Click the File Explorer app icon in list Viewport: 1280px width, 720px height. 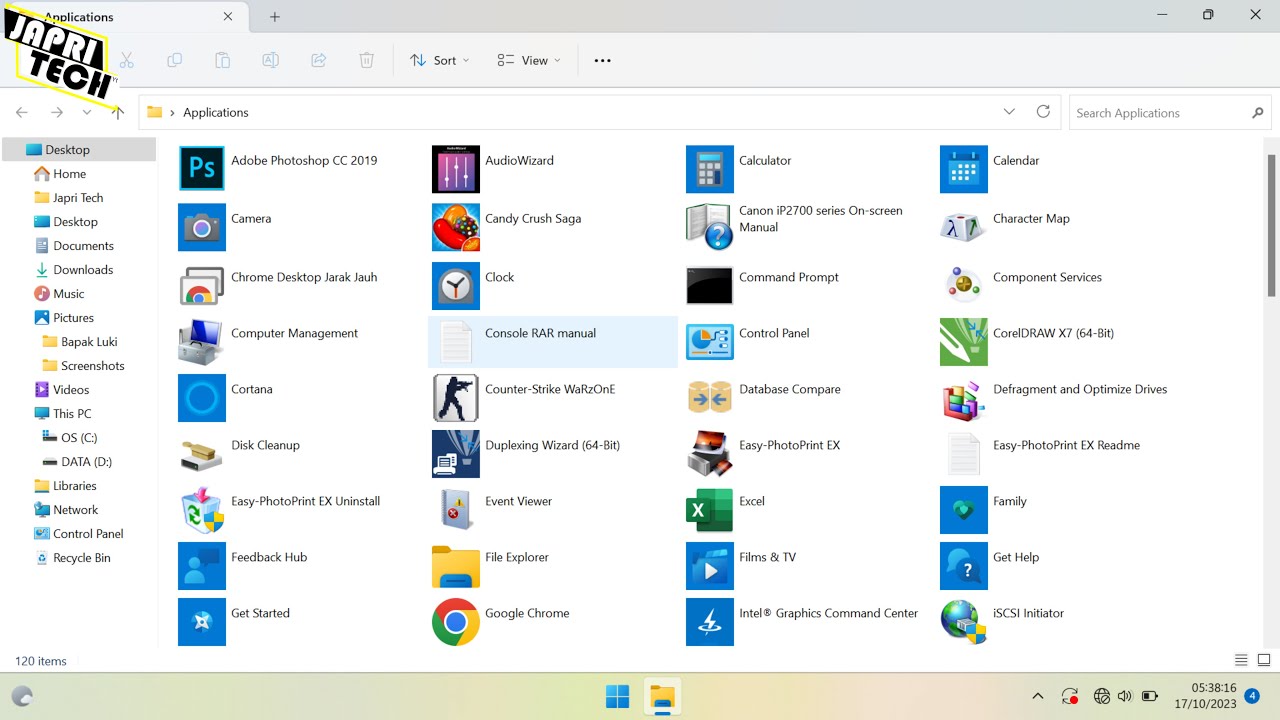(456, 566)
